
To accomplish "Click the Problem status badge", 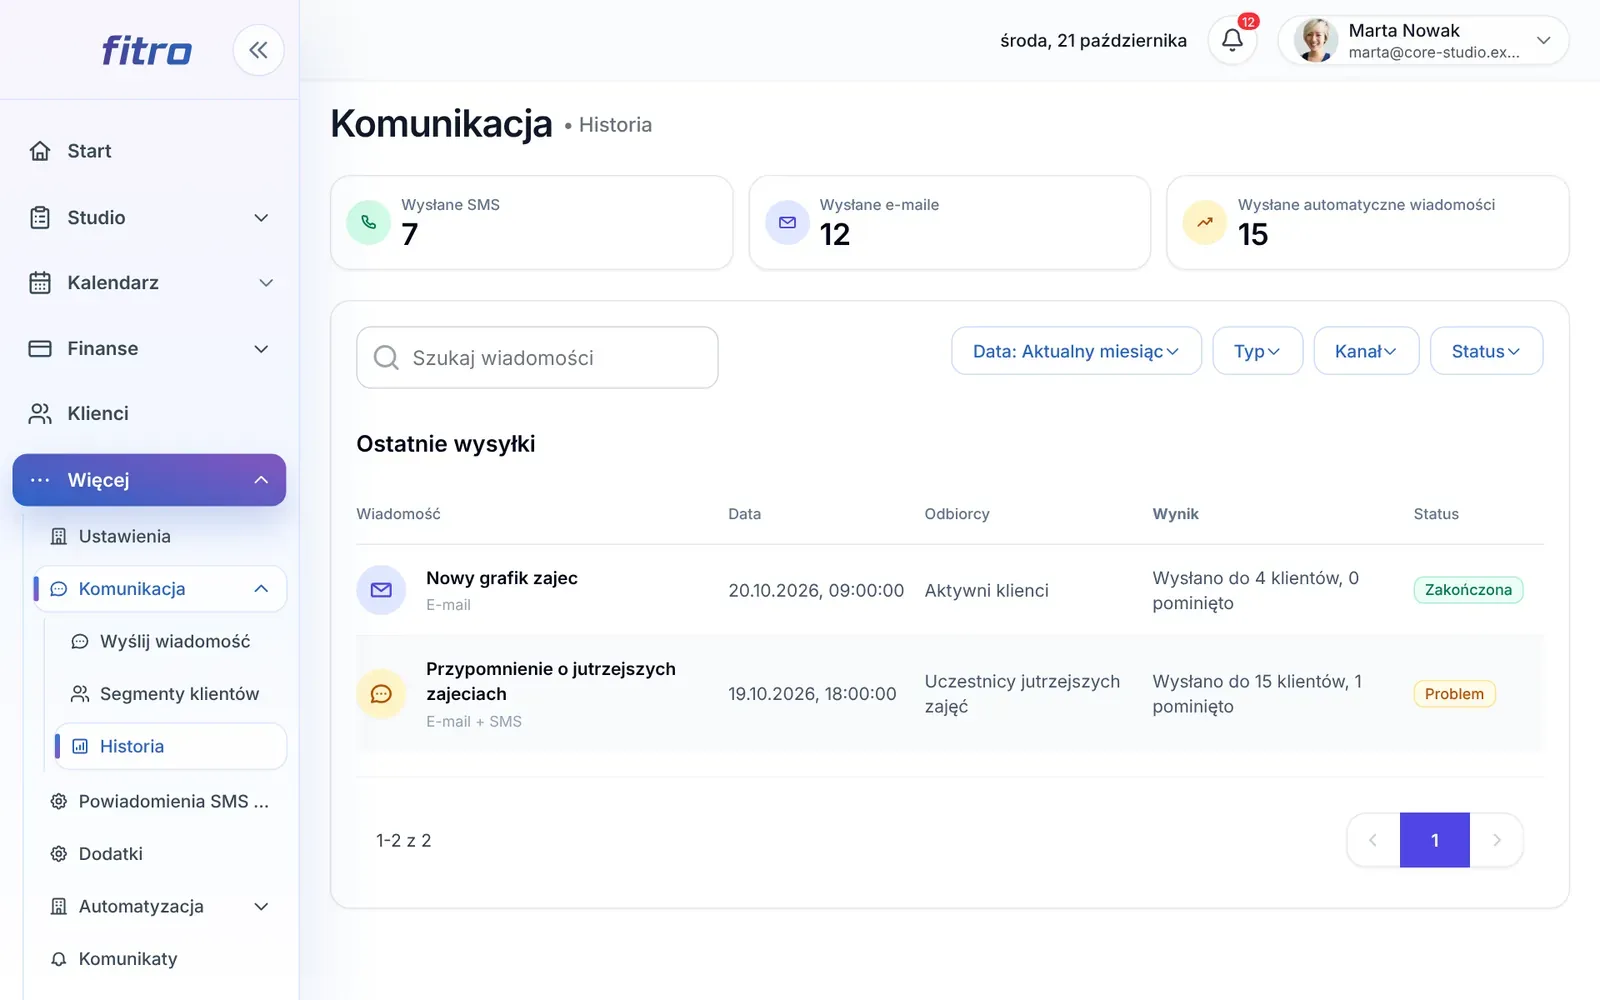I will tap(1454, 694).
